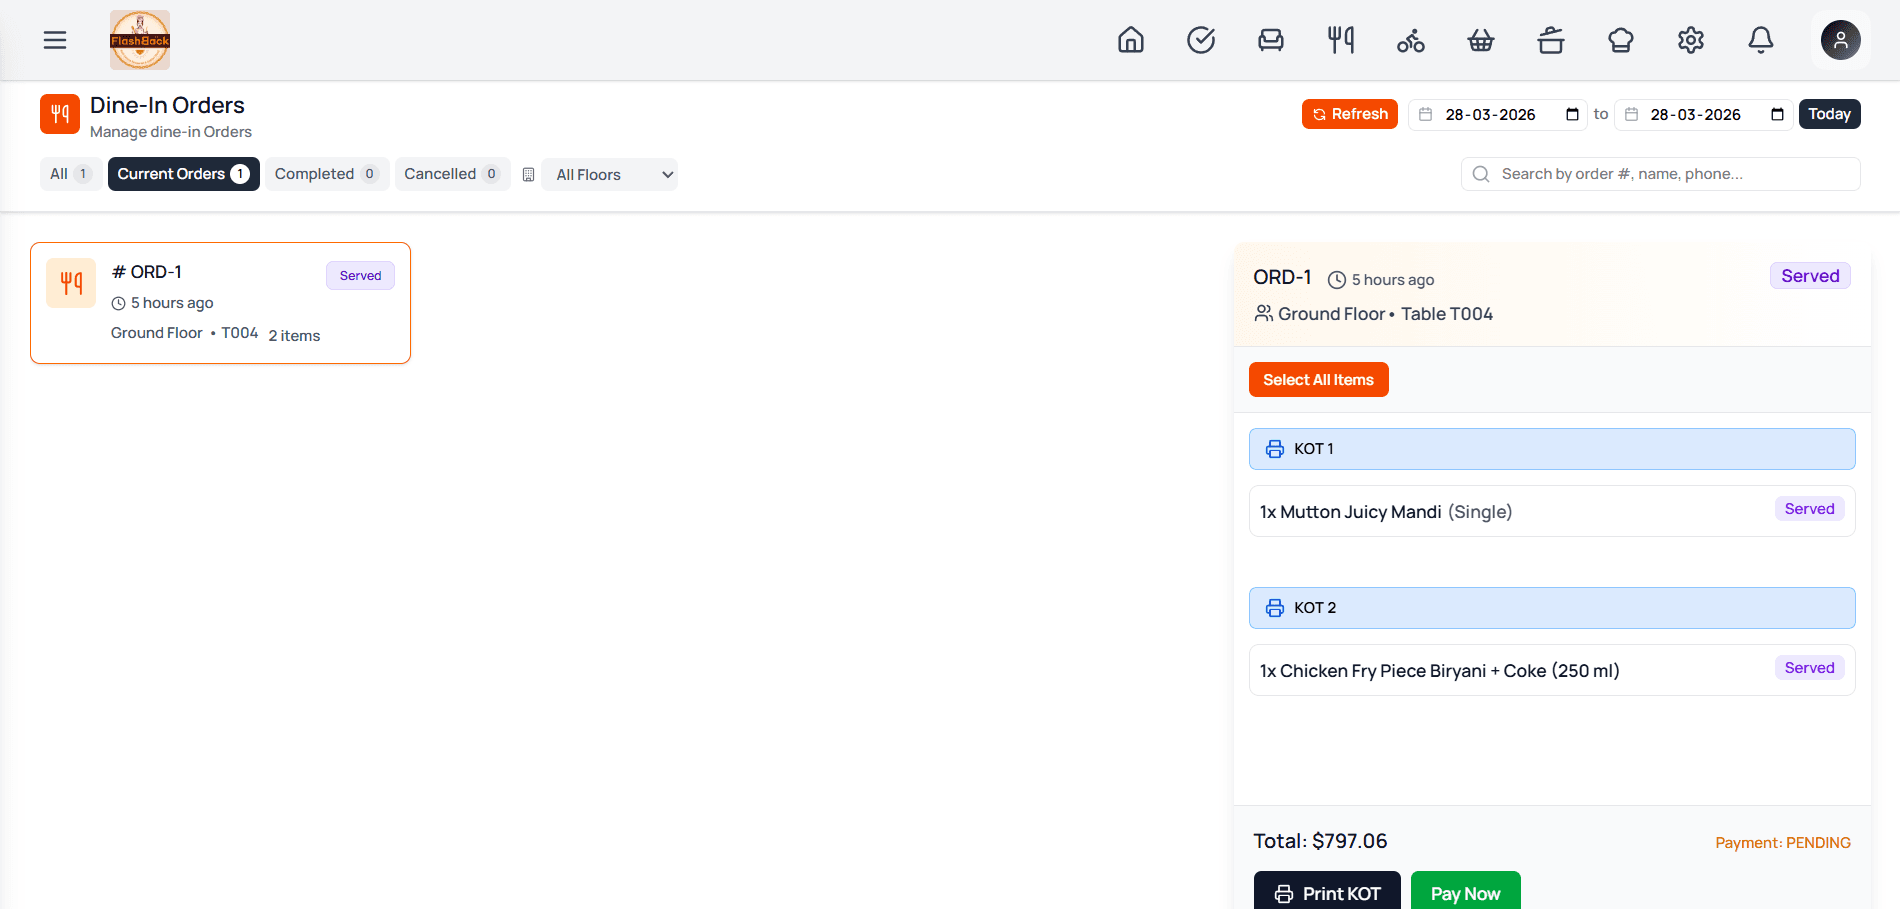1900x909 pixels.
Task: Click the printer icon on KOT 1
Action: [x=1275, y=449]
